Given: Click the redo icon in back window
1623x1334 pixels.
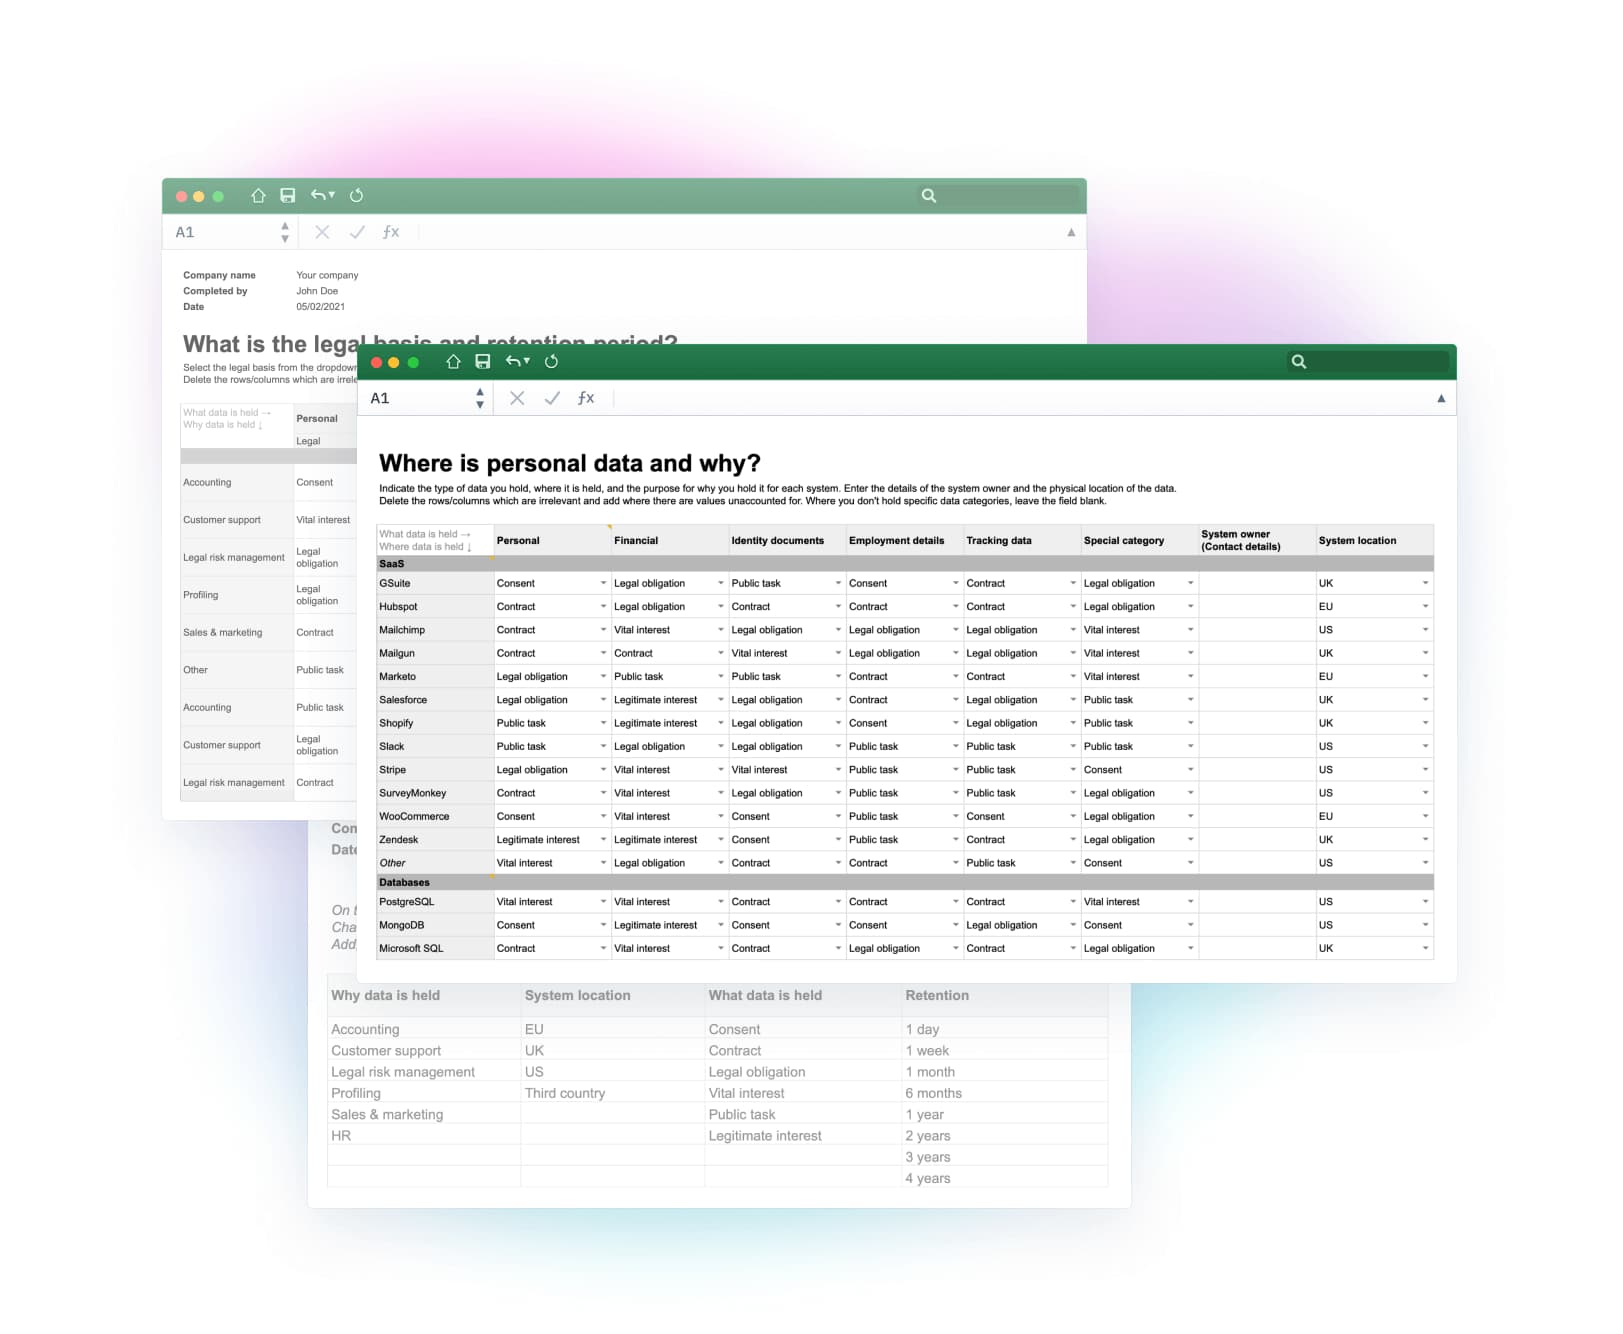Looking at the screenshot, I should pyautogui.click(x=356, y=196).
